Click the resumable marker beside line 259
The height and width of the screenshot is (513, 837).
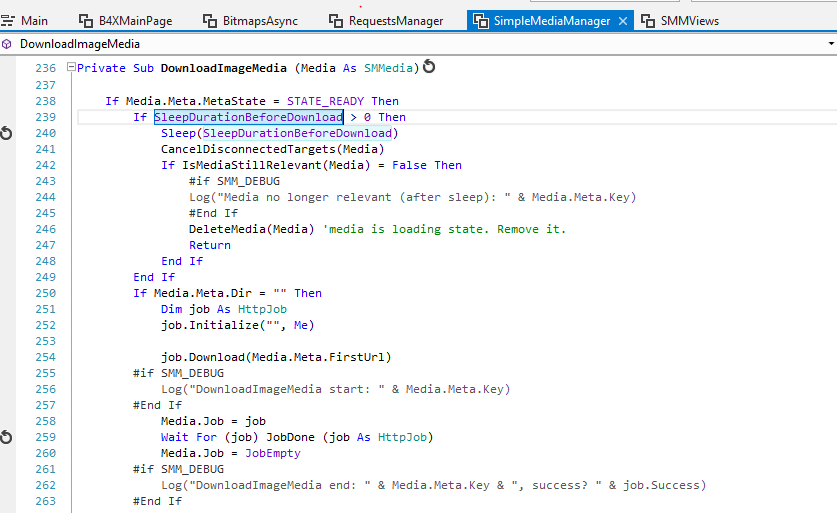(6, 437)
